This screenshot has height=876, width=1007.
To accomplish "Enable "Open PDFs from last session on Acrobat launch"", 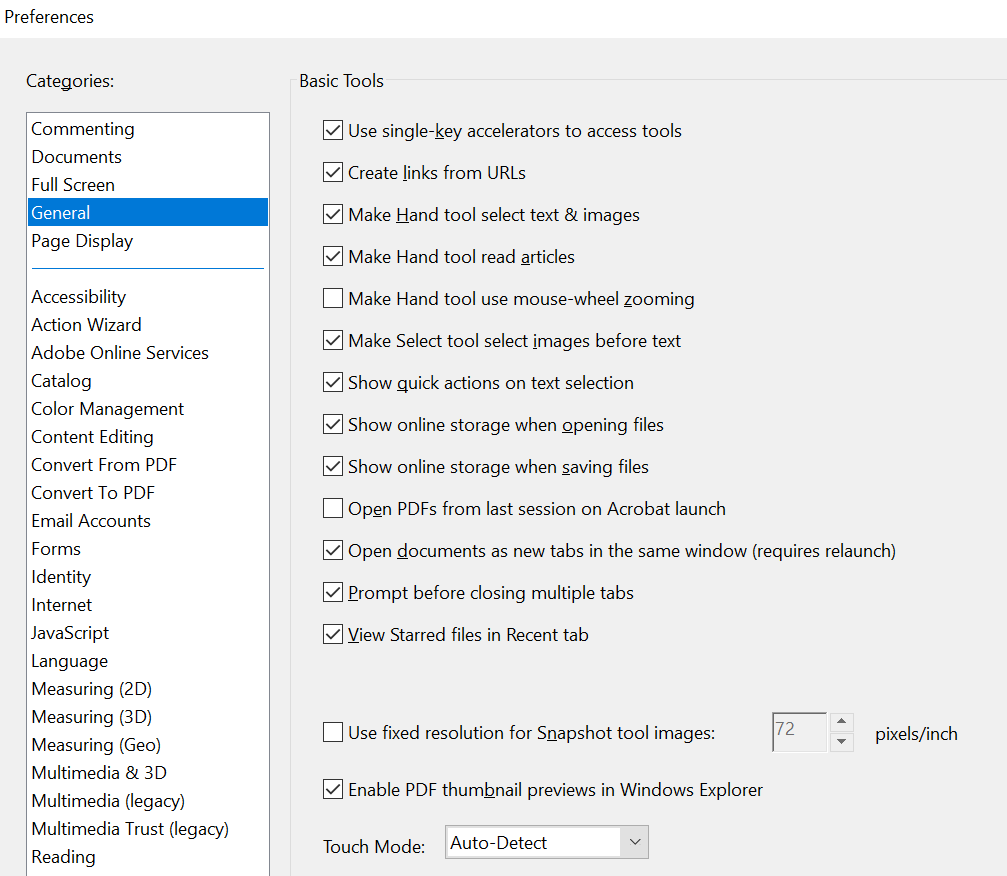I will click(x=333, y=508).
